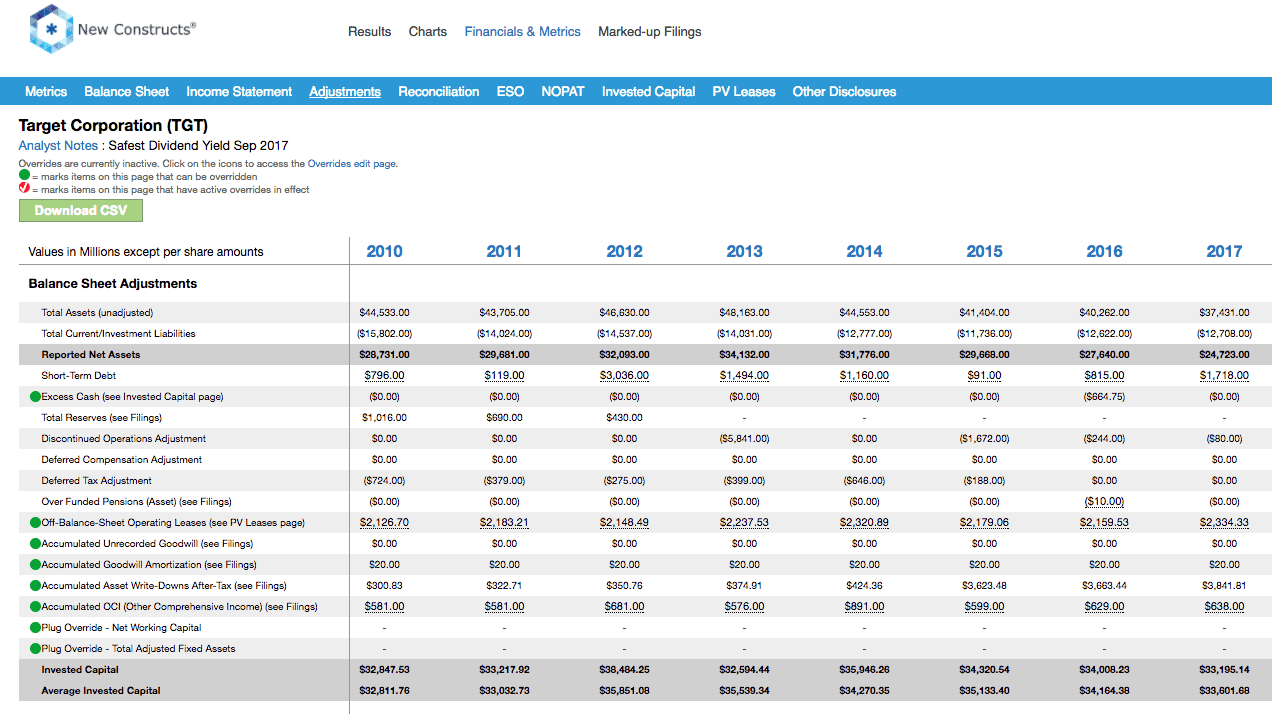Click Reported Net Assets value $34,132.00
The image size is (1272, 714).
[744, 355]
